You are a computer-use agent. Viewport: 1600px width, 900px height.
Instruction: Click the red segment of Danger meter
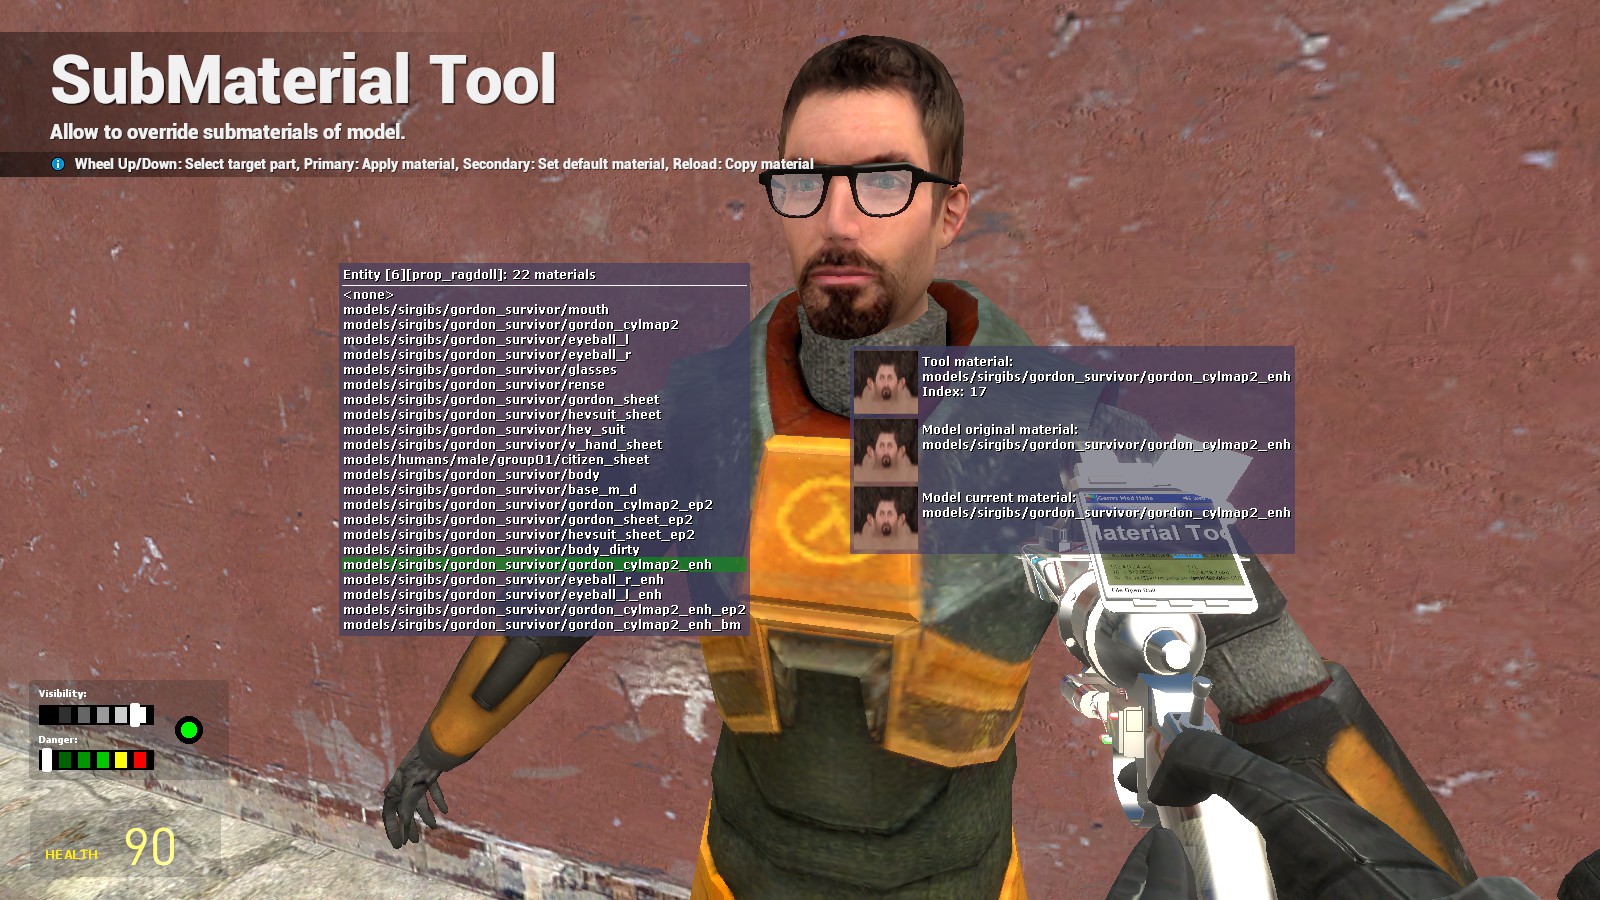[140, 760]
